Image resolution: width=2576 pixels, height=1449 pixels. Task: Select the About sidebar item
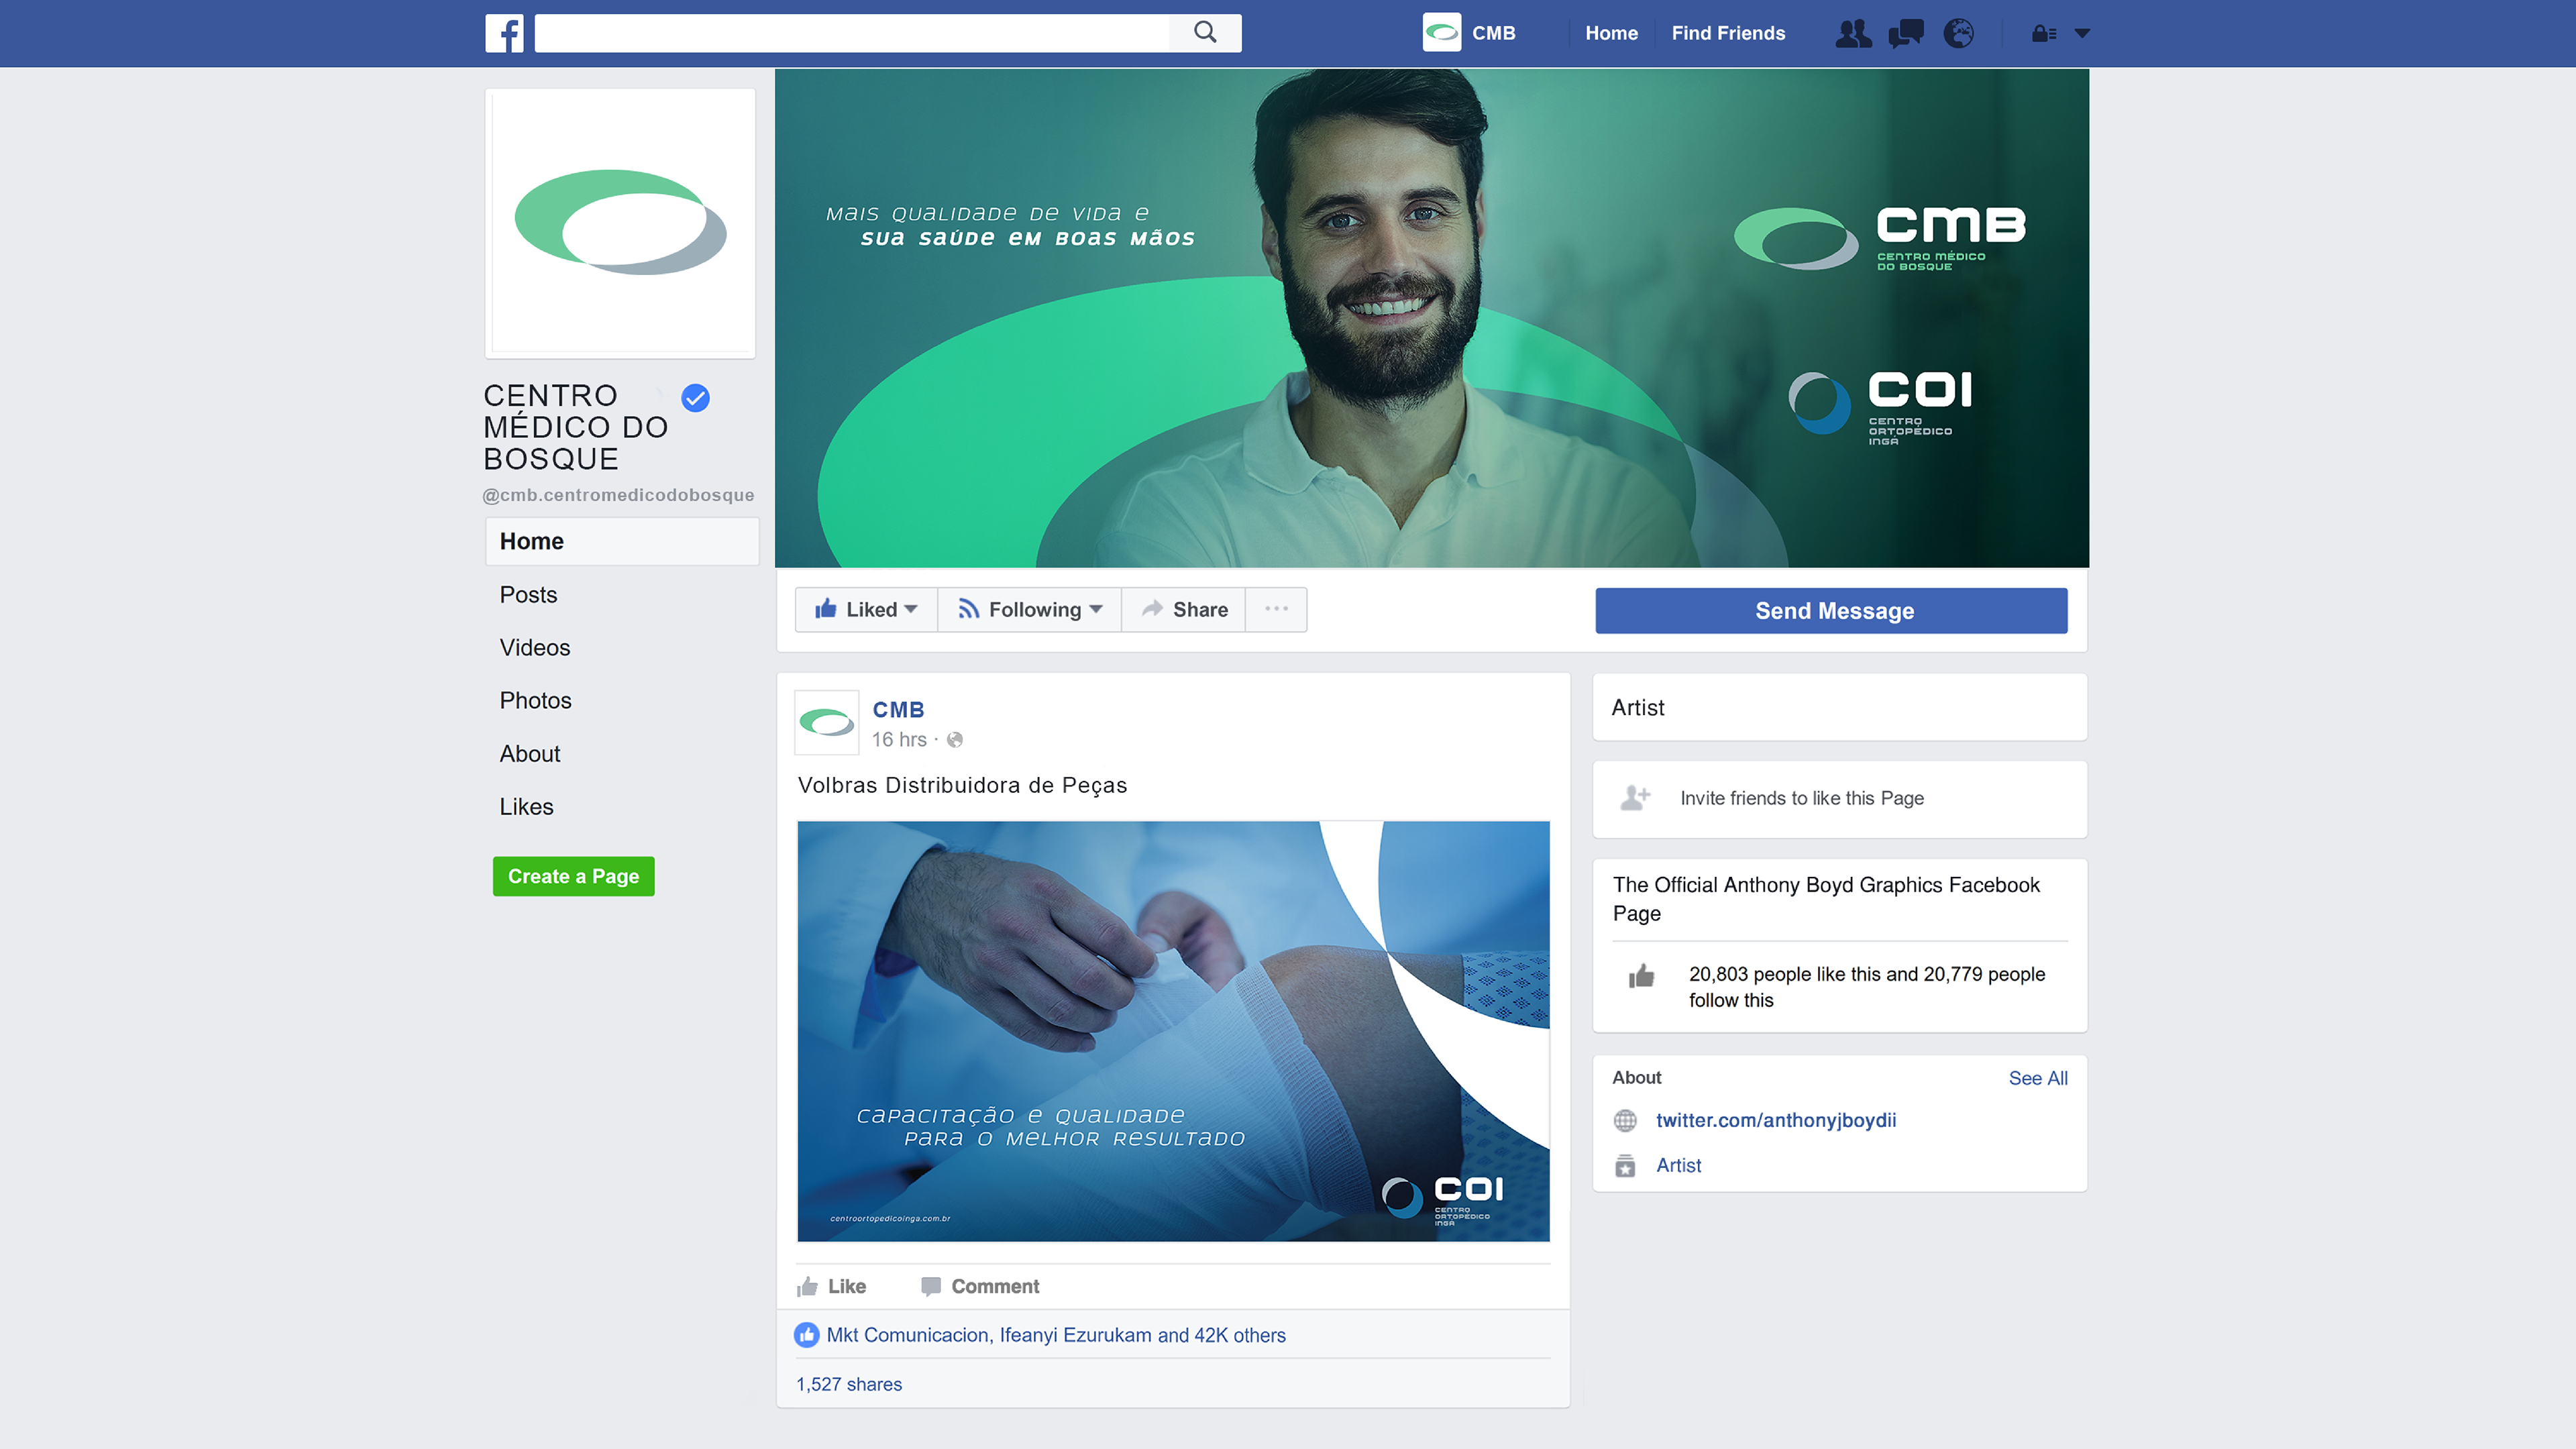(x=530, y=753)
